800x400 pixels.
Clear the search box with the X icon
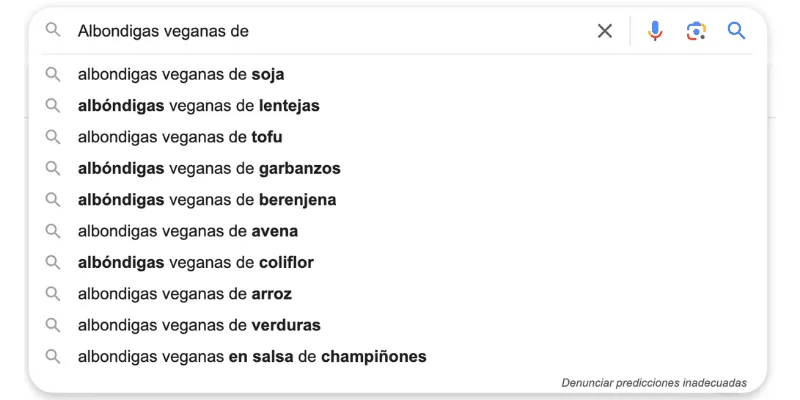[605, 31]
